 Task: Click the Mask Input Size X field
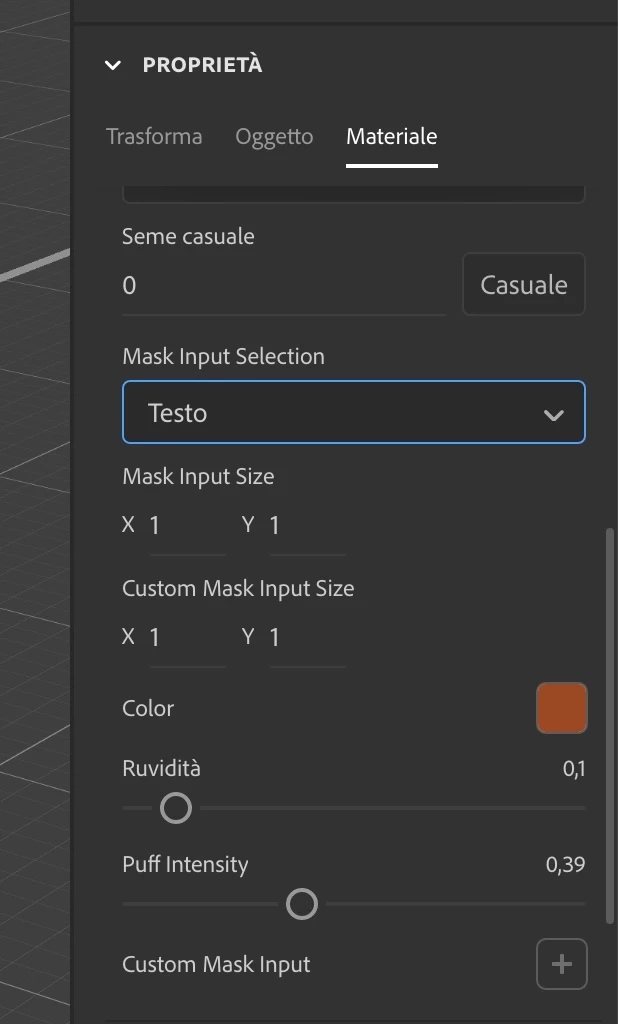point(187,525)
